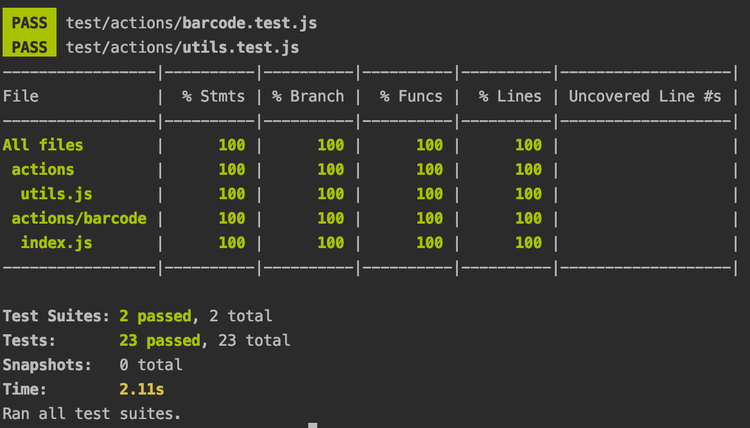This screenshot has width=750, height=428.
Task: Click the 'Tests:' label
Action: pyautogui.click(x=29, y=340)
